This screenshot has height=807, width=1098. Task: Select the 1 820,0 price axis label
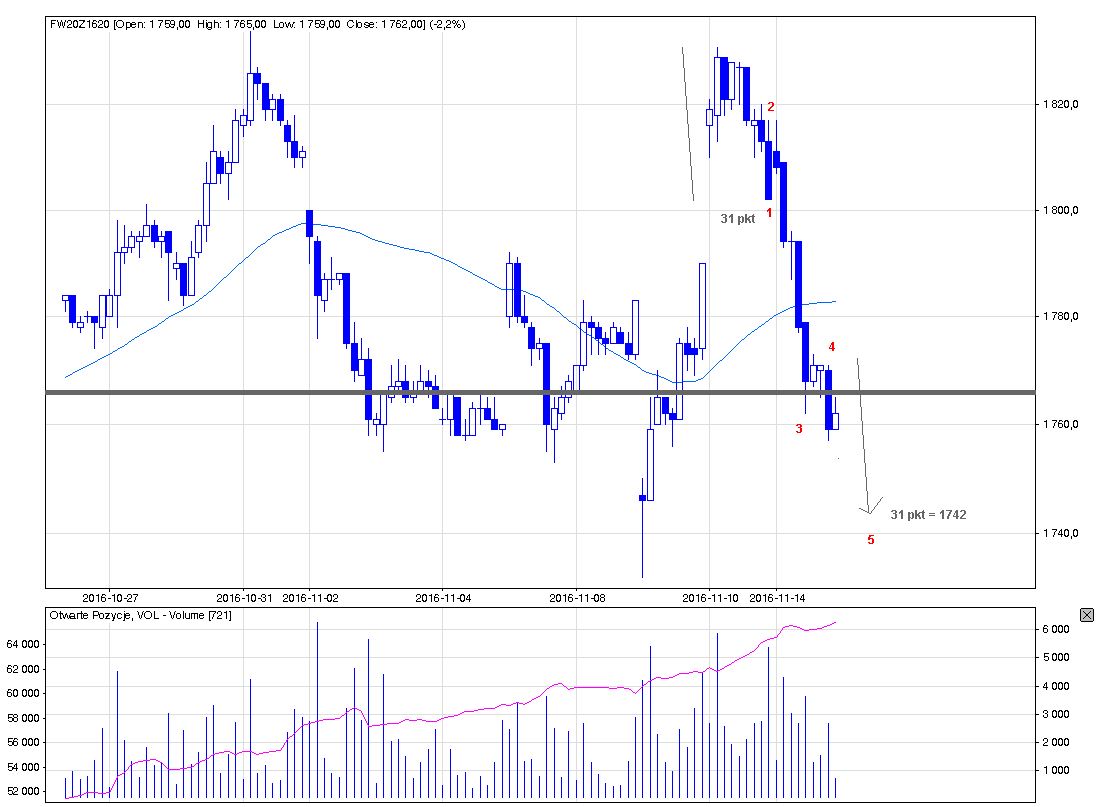pyautogui.click(x=1060, y=104)
